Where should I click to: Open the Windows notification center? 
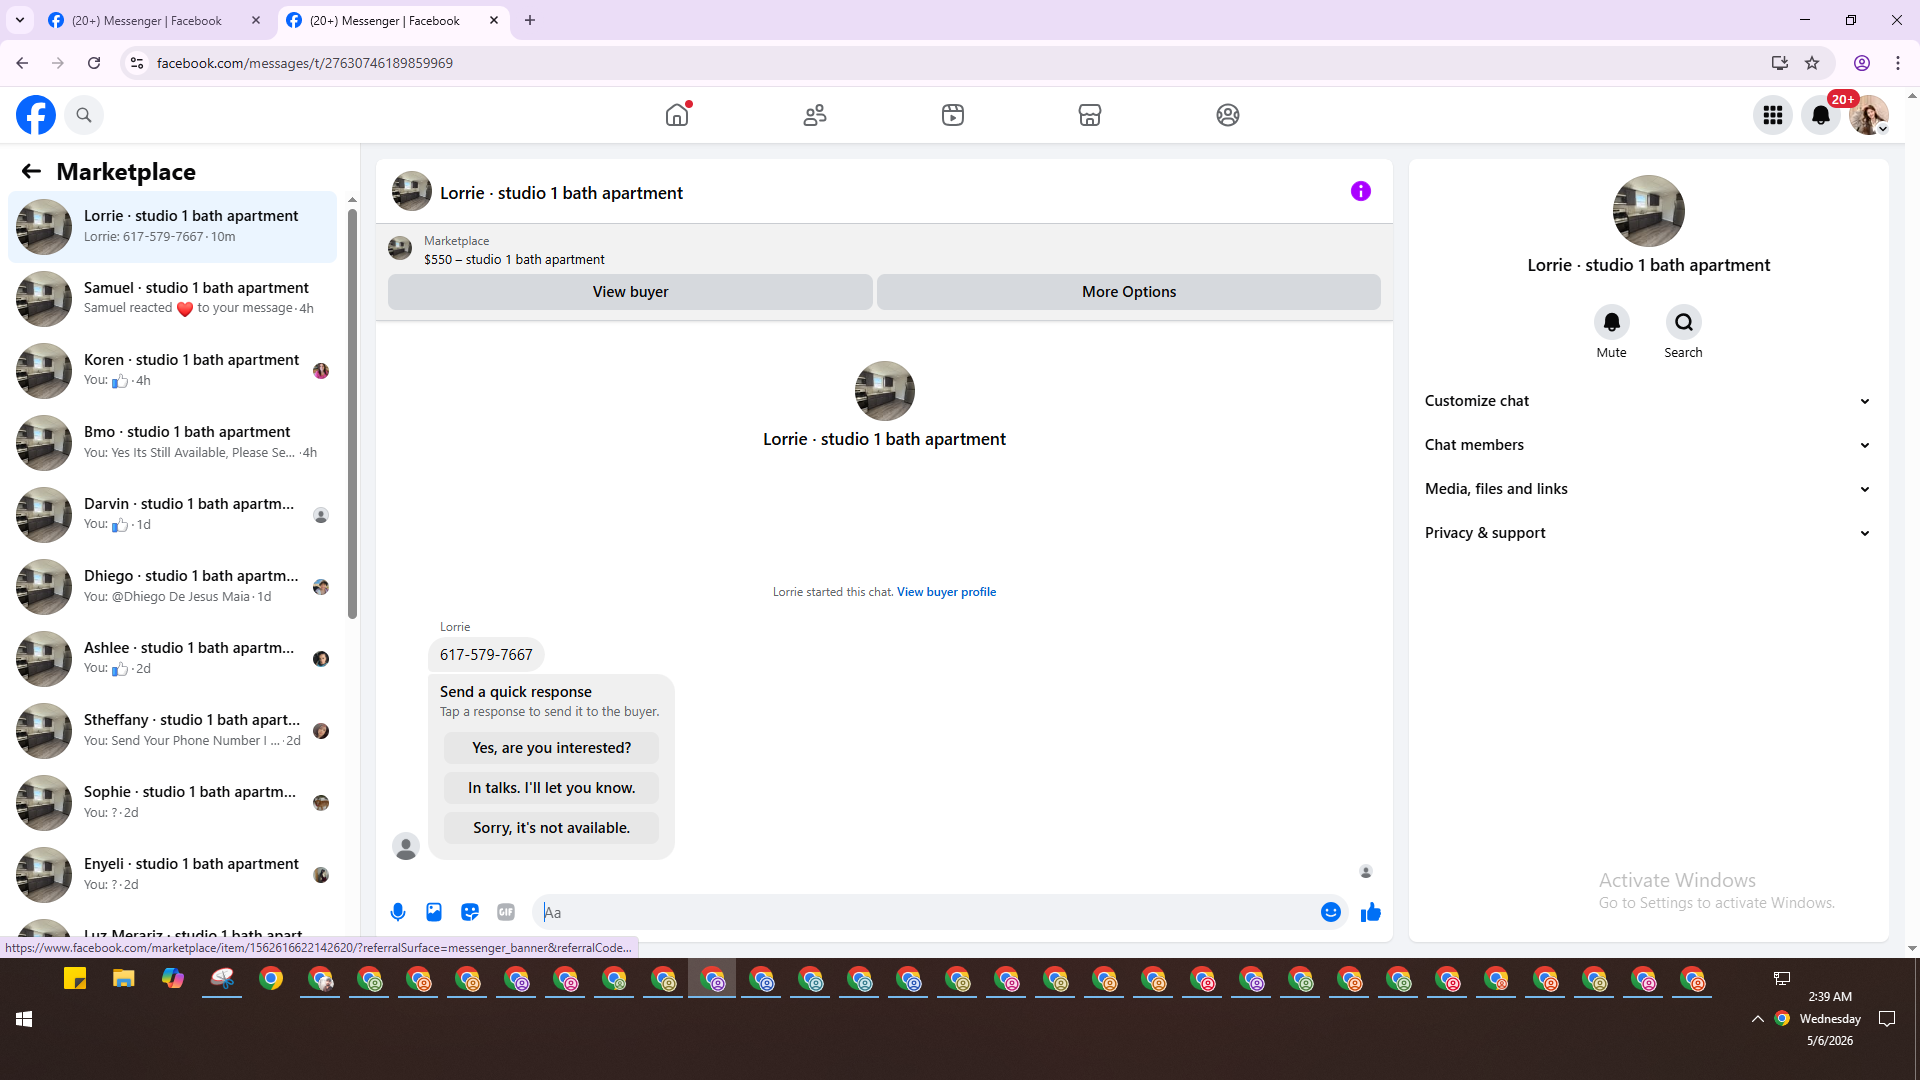point(1887,1019)
